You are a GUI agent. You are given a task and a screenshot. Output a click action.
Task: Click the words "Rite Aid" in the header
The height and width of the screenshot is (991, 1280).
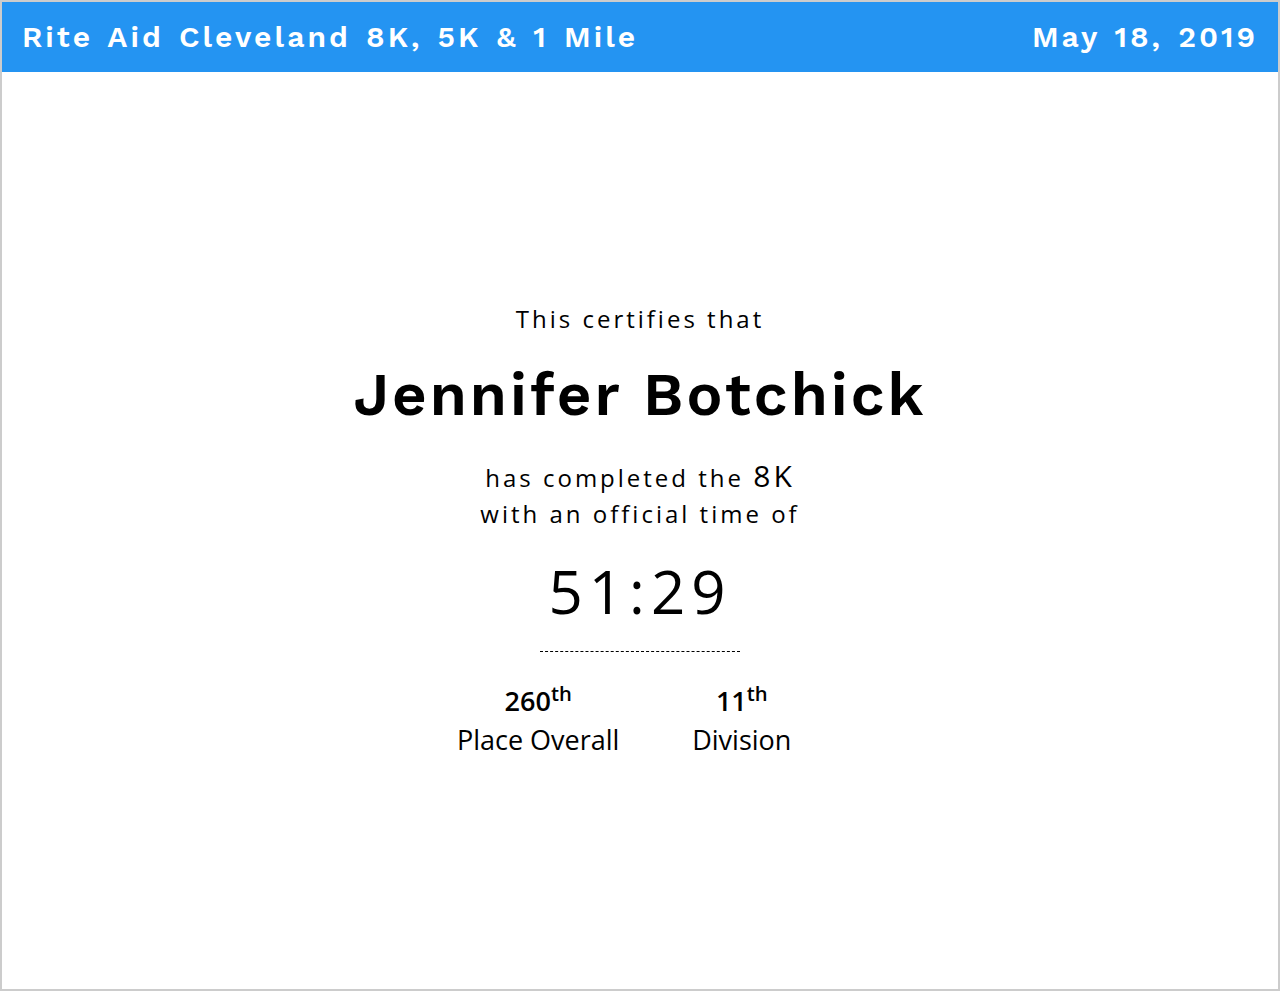tap(91, 38)
